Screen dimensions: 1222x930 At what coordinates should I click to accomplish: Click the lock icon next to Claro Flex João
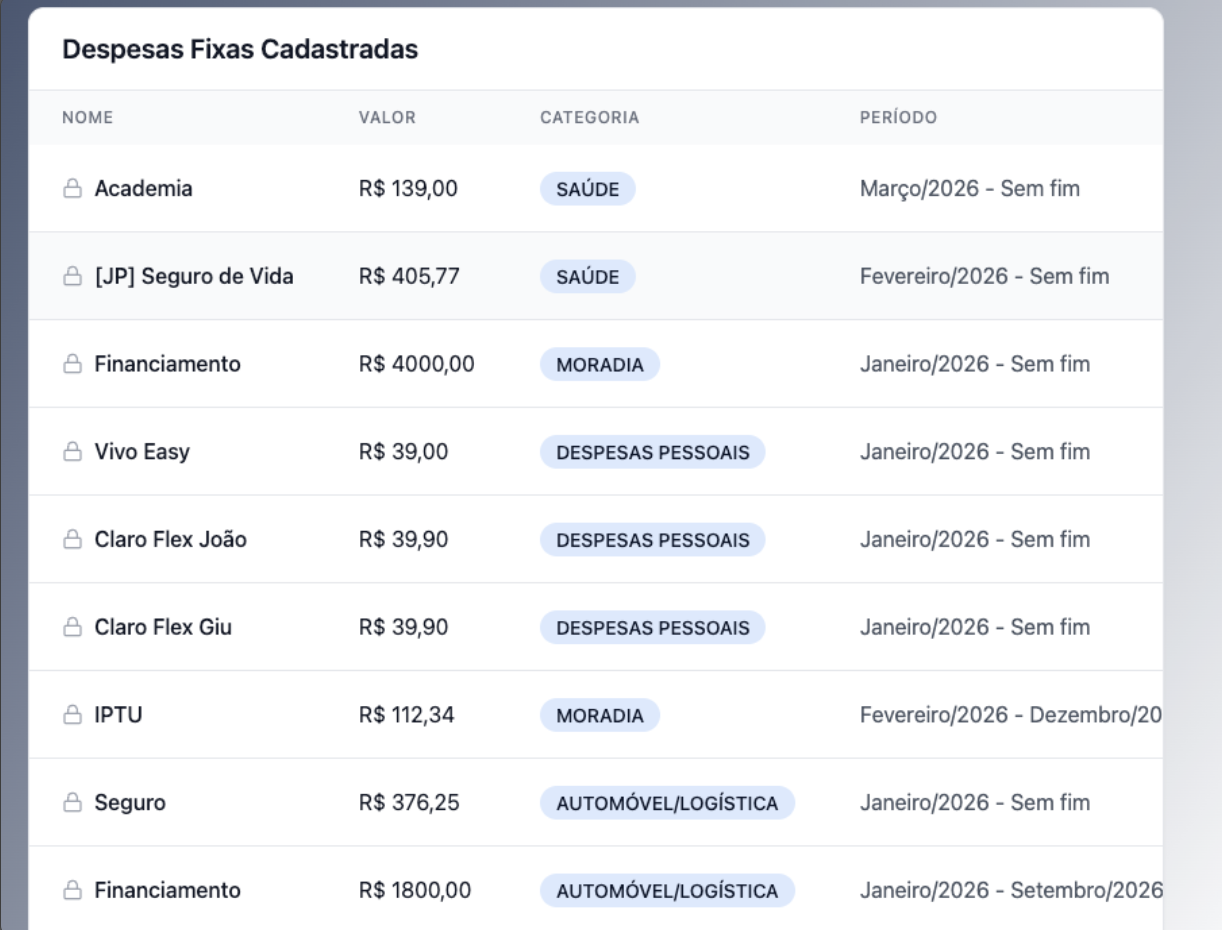[x=71, y=540]
